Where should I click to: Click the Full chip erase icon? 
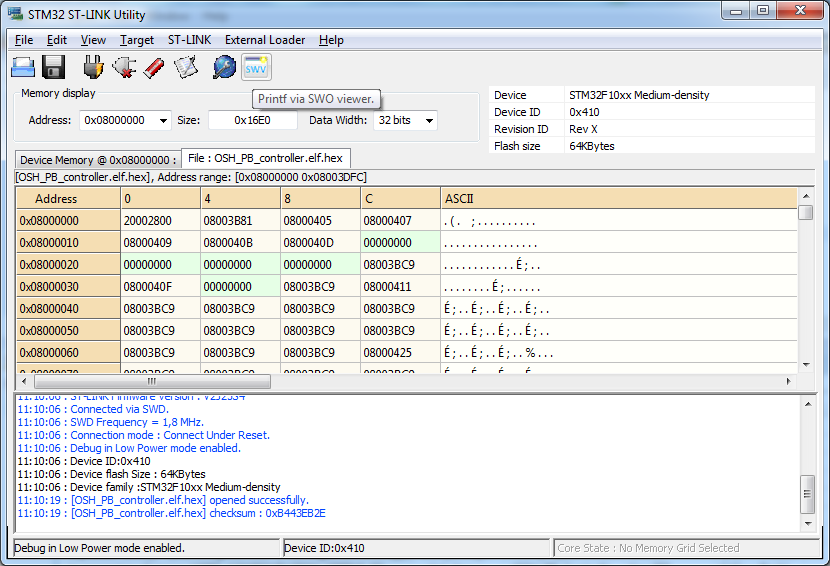(x=154, y=67)
